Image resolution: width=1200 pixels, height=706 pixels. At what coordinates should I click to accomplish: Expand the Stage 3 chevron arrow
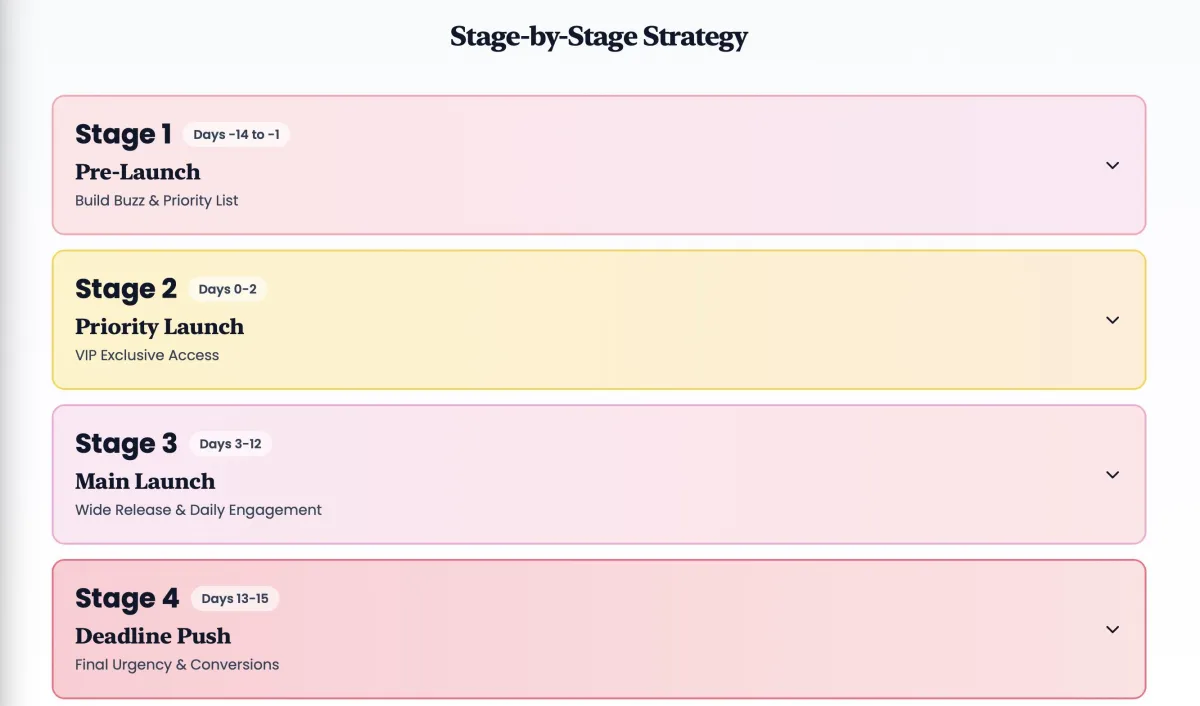pos(1112,475)
